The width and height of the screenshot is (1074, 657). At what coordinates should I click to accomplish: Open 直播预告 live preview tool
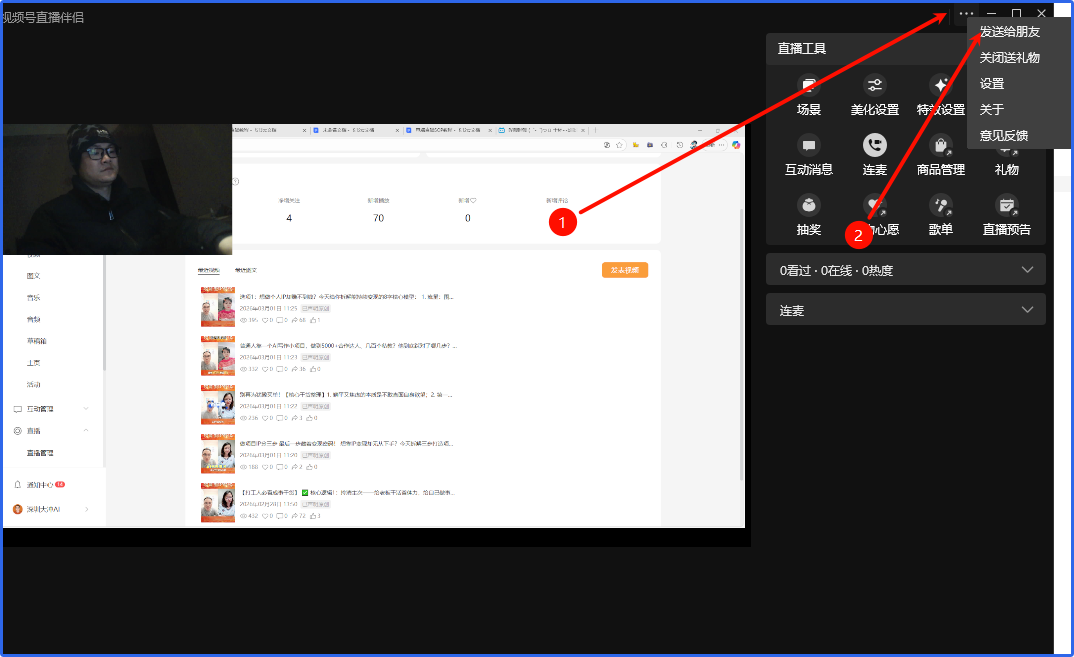pos(1006,215)
